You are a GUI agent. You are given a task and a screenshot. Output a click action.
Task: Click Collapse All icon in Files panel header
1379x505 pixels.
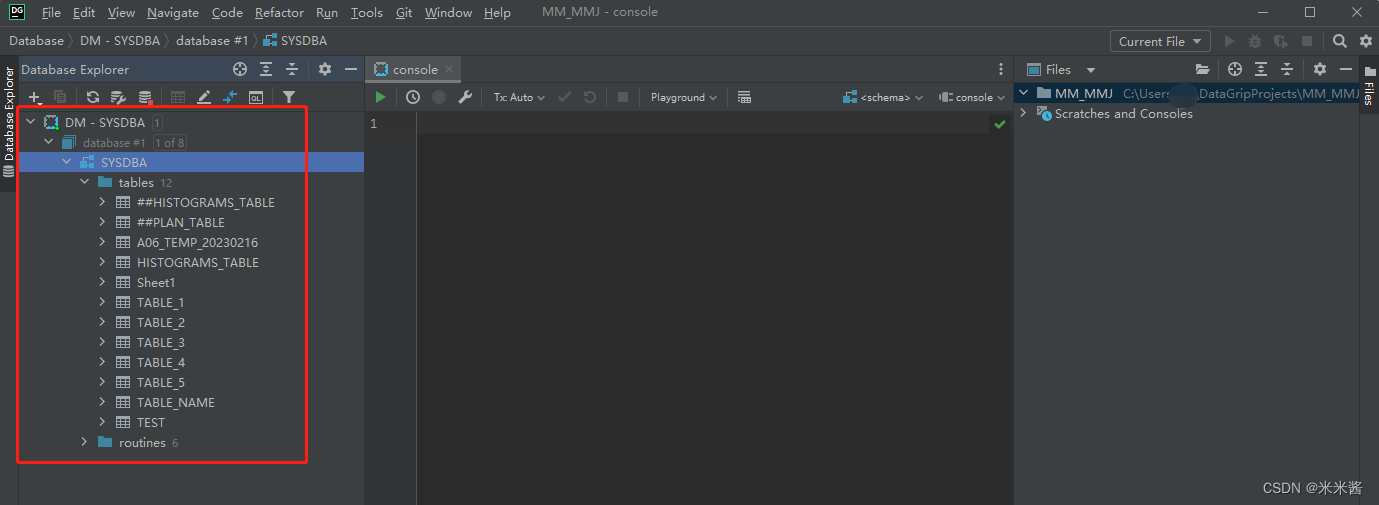[x=1287, y=69]
